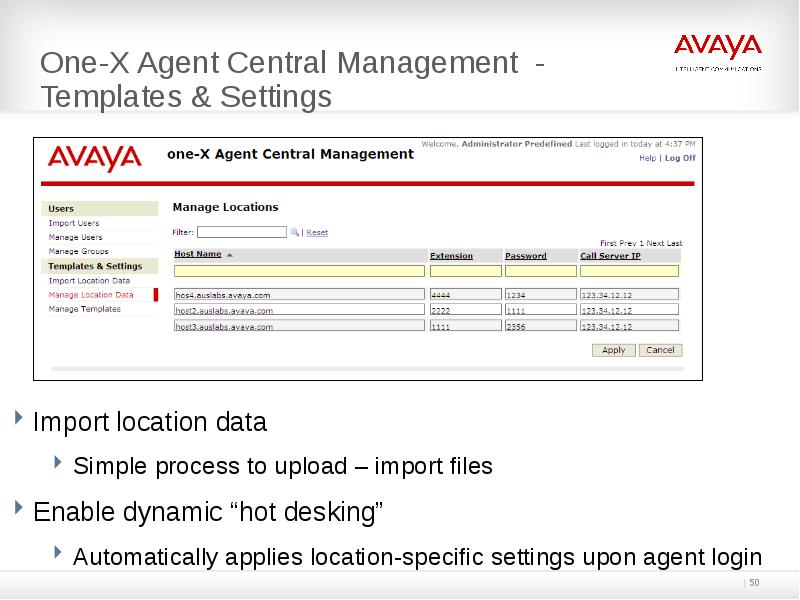This screenshot has height=600, width=800.
Task: Click the Help link
Action: click(x=647, y=158)
